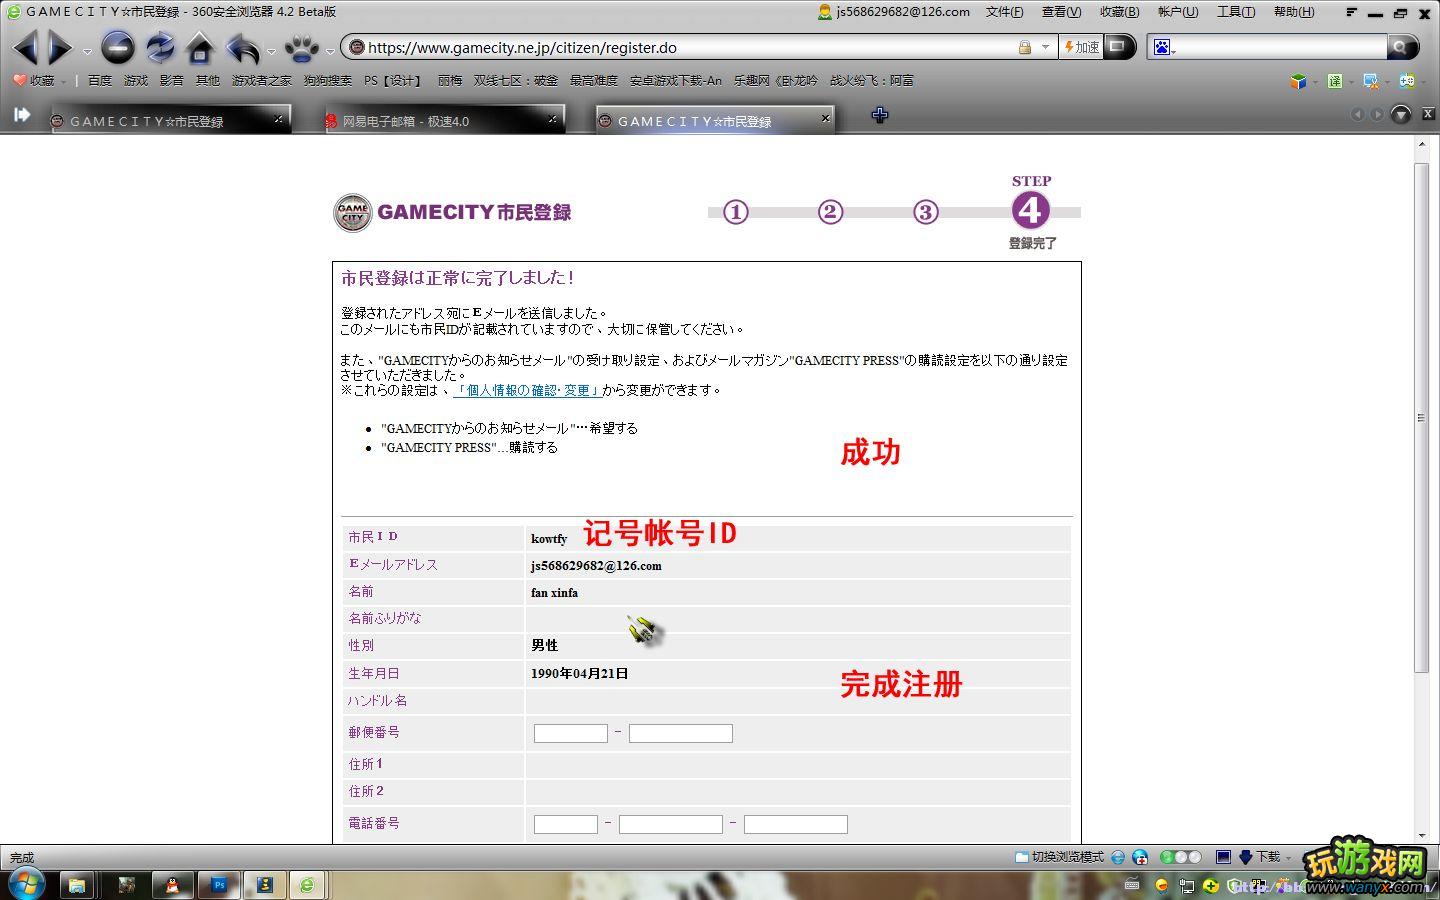Open the 收藏(B) menu
This screenshot has height=900, width=1440.
pyautogui.click(x=1119, y=12)
